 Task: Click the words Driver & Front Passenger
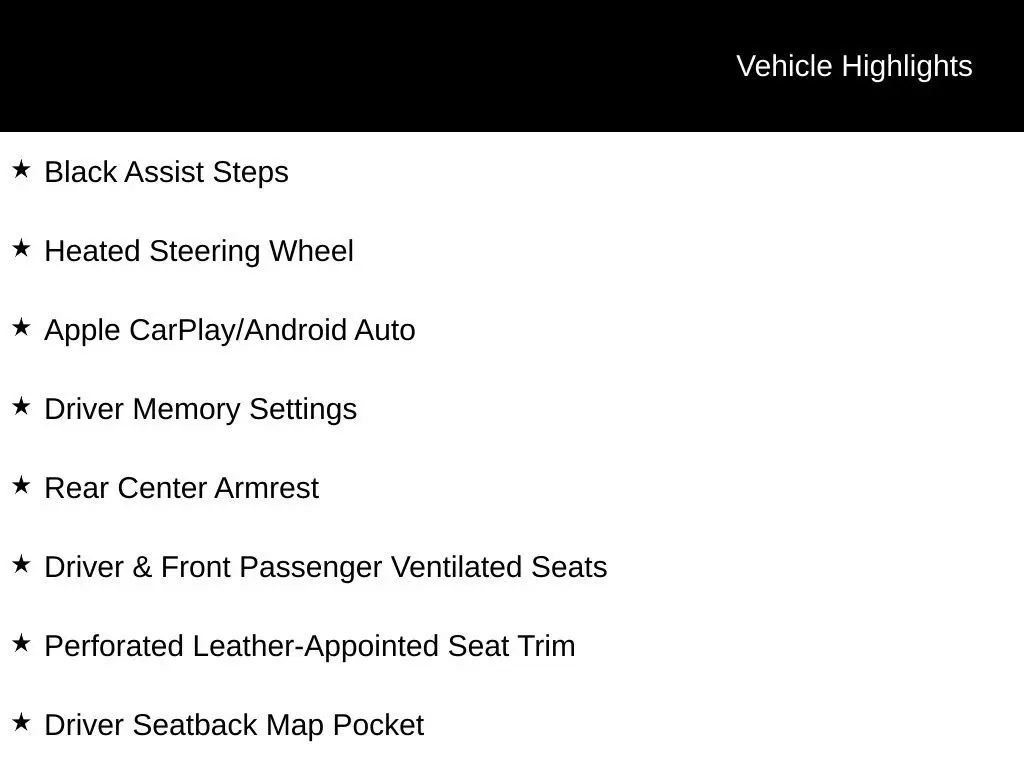[213, 567]
